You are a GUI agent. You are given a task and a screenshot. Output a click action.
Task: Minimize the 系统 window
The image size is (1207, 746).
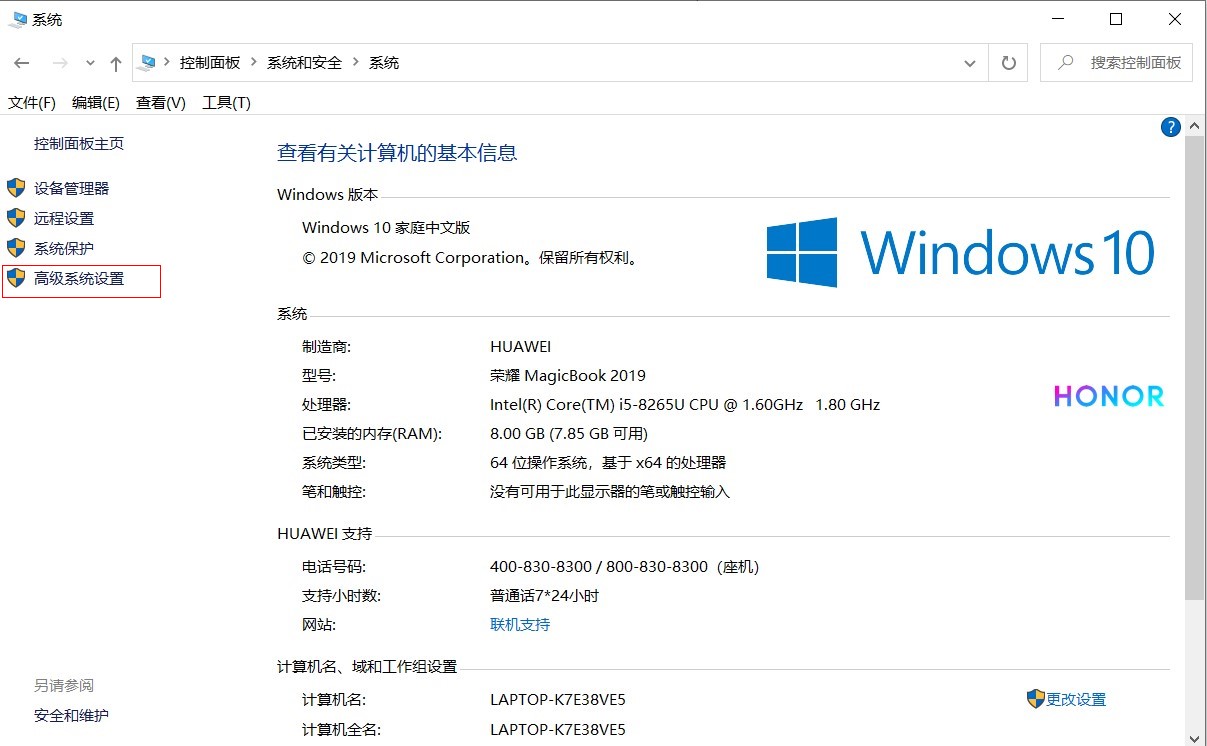(1059, 19)
